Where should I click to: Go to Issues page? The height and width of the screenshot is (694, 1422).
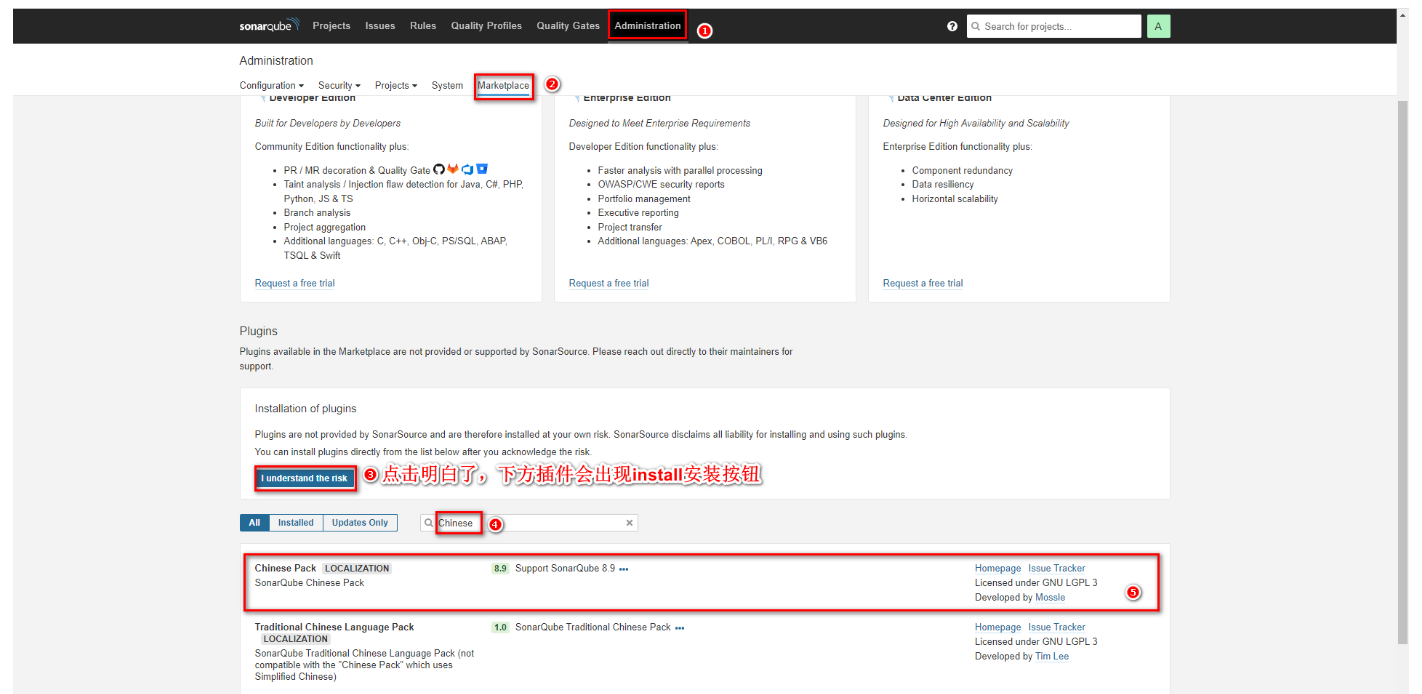point(380,26)
